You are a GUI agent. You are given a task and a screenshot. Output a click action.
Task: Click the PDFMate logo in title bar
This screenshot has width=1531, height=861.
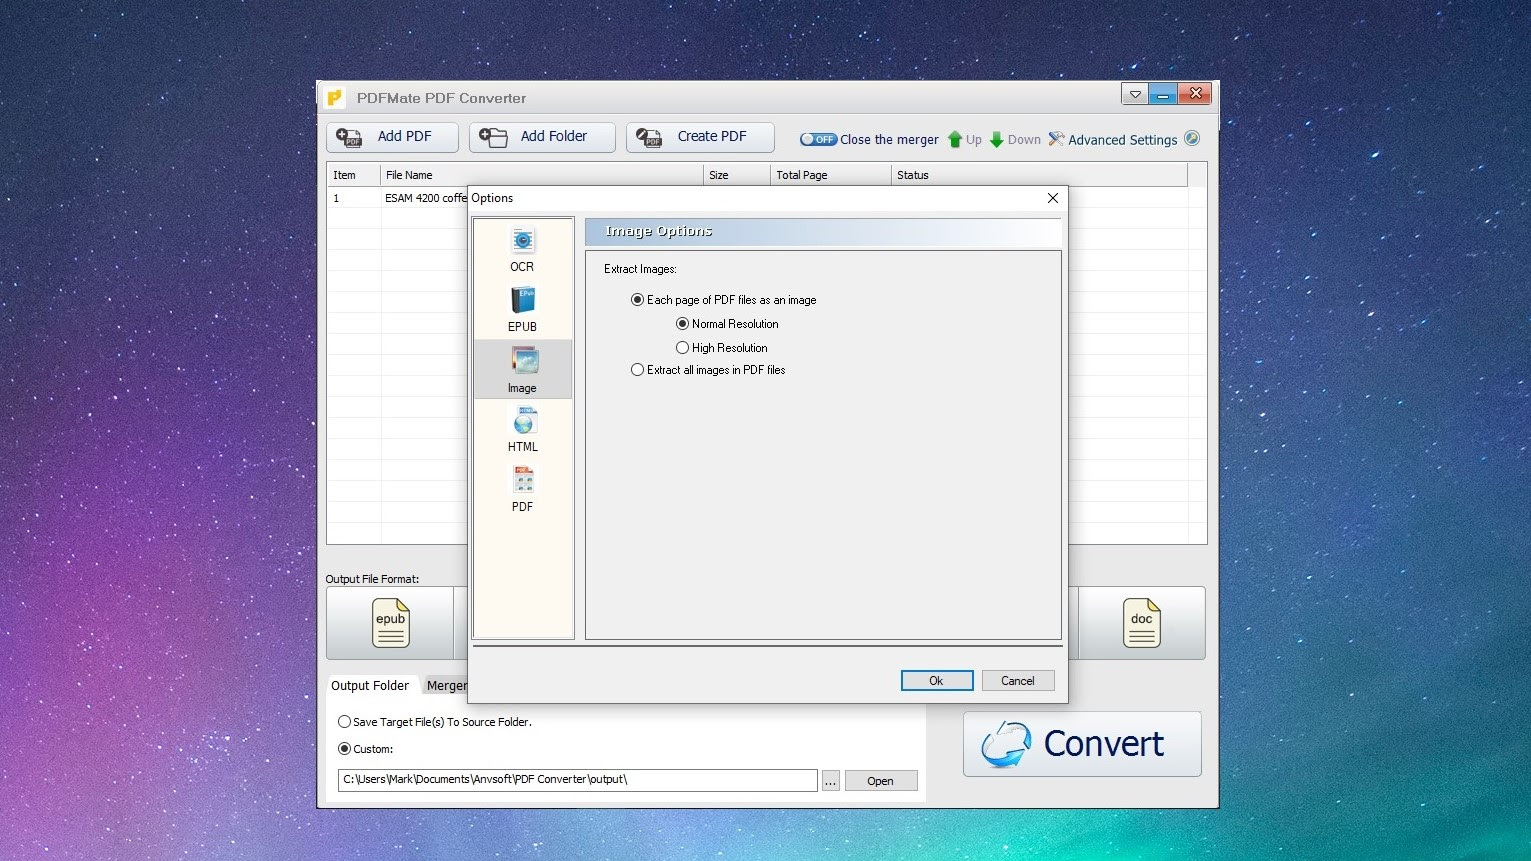[335, 97]
